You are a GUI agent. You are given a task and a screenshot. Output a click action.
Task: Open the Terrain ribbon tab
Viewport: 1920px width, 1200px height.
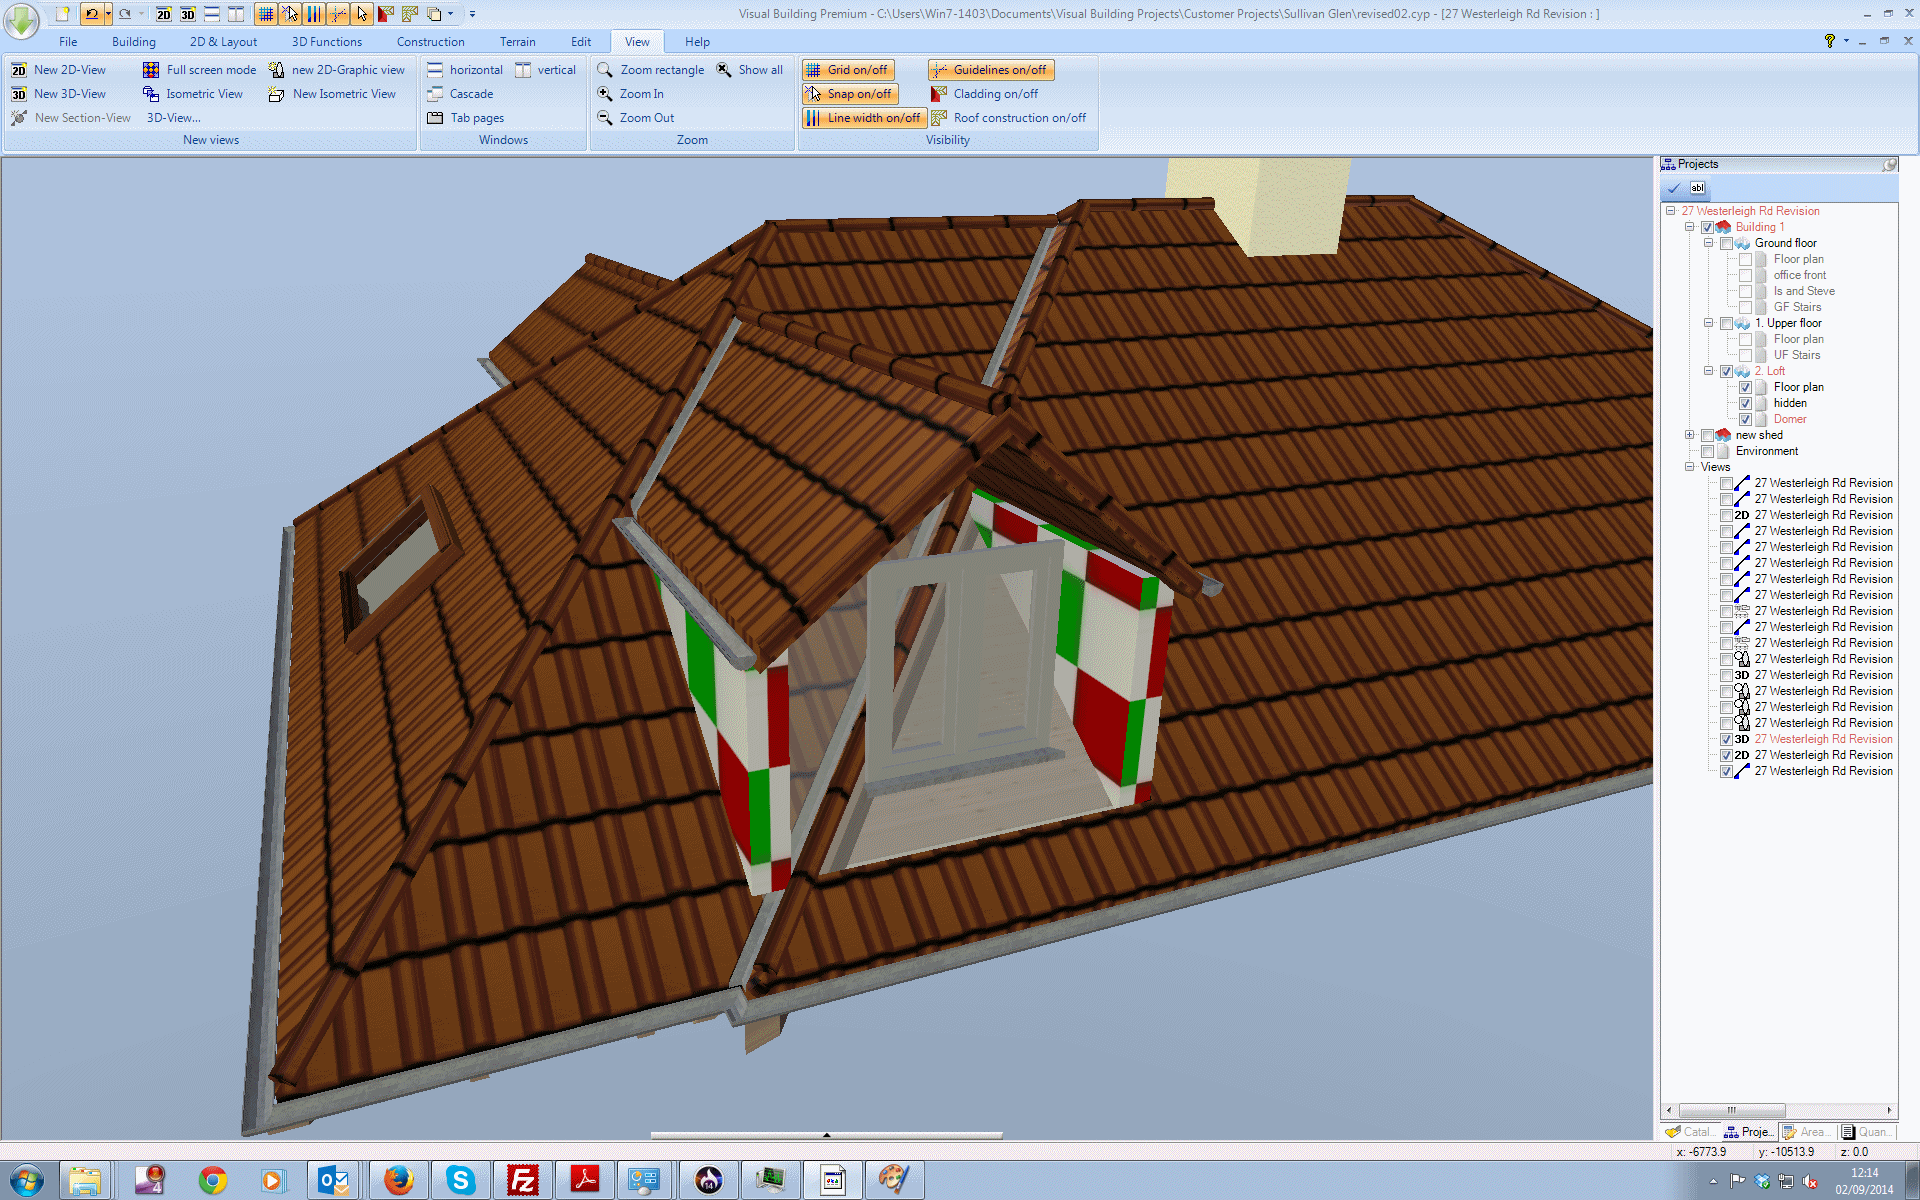point(517,42)
